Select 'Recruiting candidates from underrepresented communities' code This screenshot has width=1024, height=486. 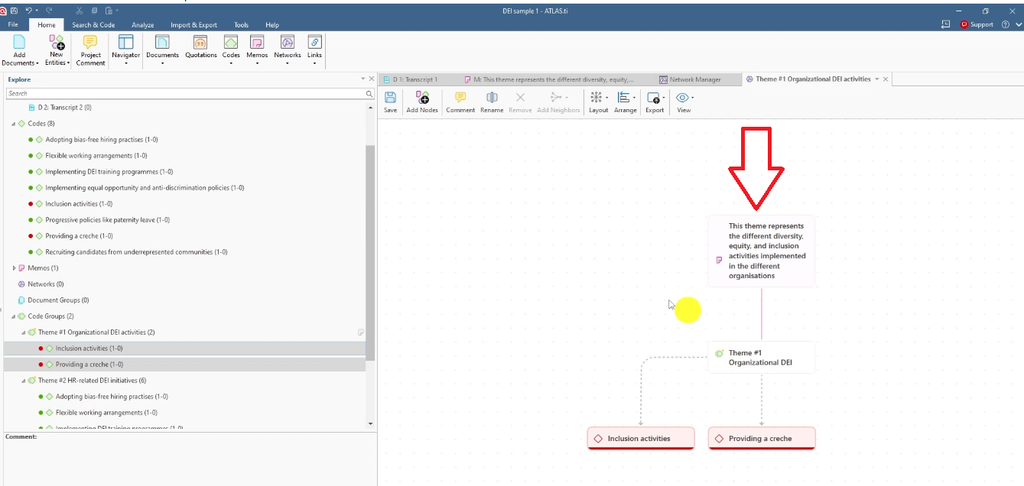click(136, 251)
